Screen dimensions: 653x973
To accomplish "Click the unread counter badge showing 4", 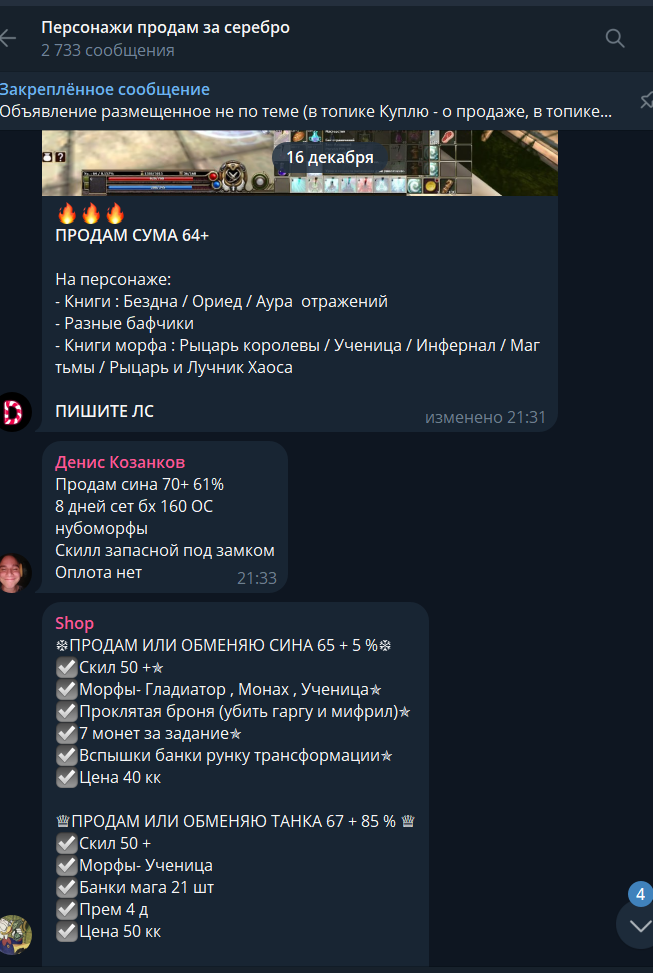I will [x=640, y=895].
